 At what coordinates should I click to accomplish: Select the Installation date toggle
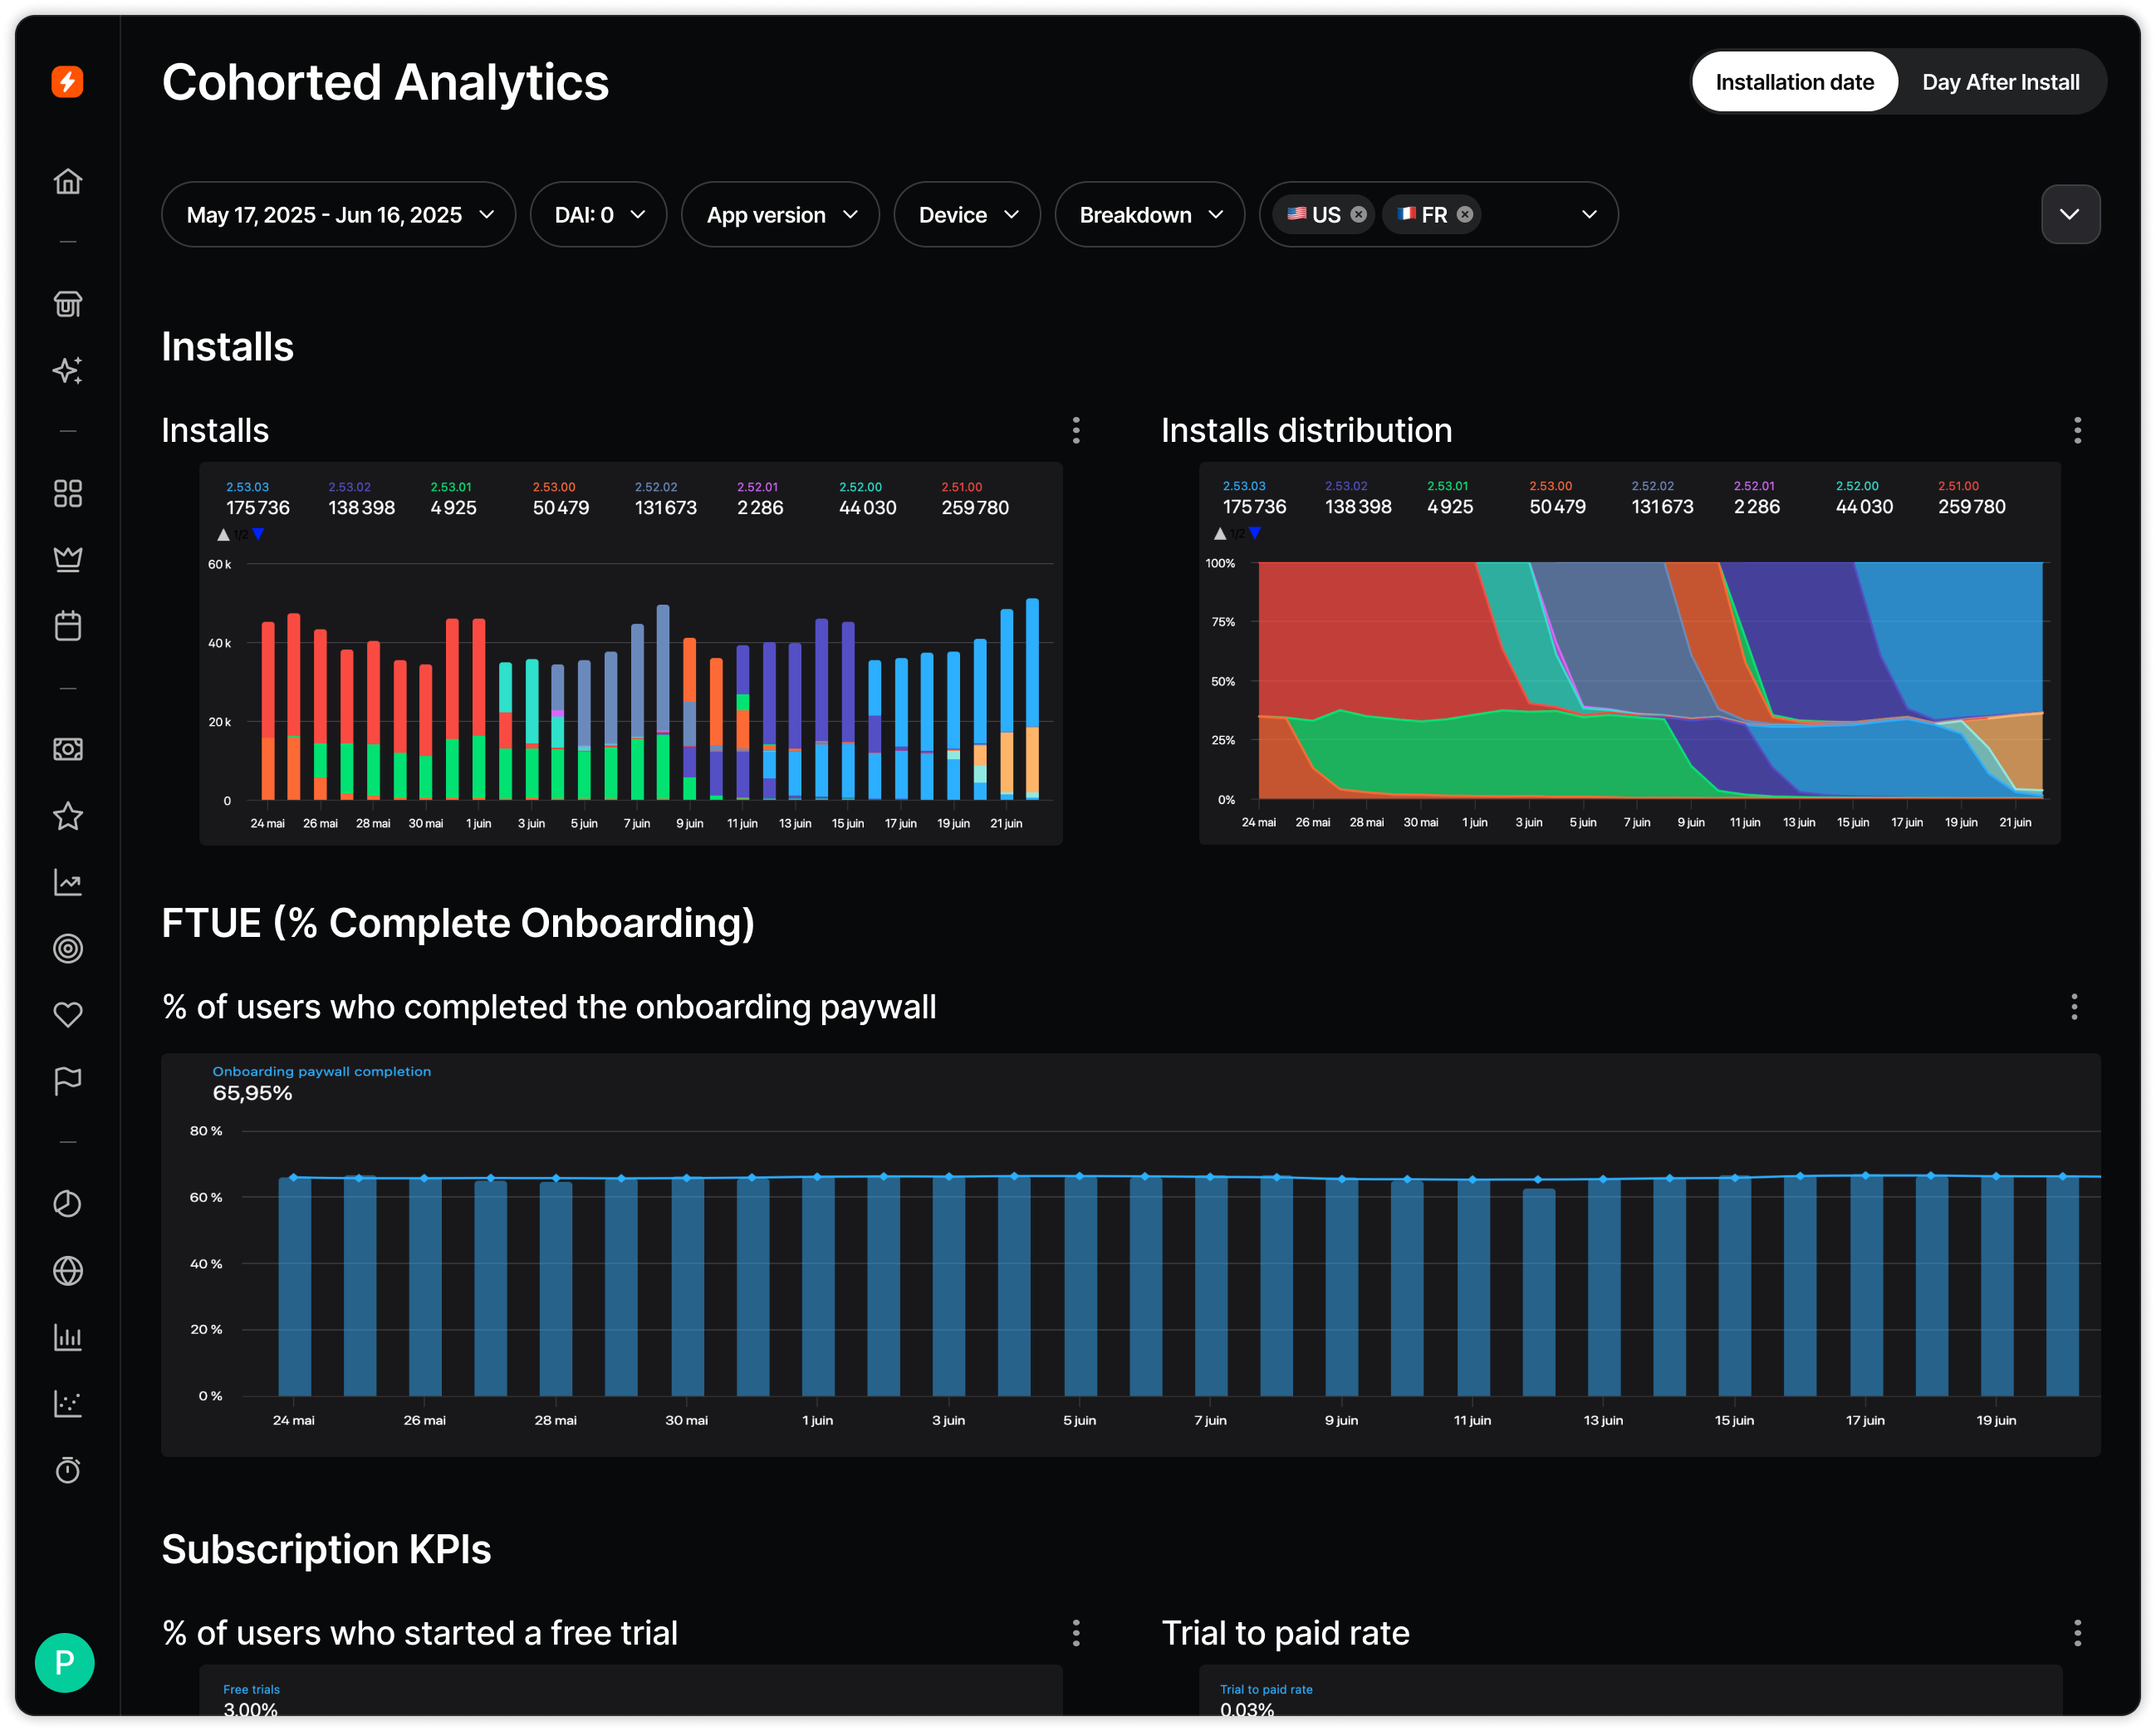(x=1794, y=82)
